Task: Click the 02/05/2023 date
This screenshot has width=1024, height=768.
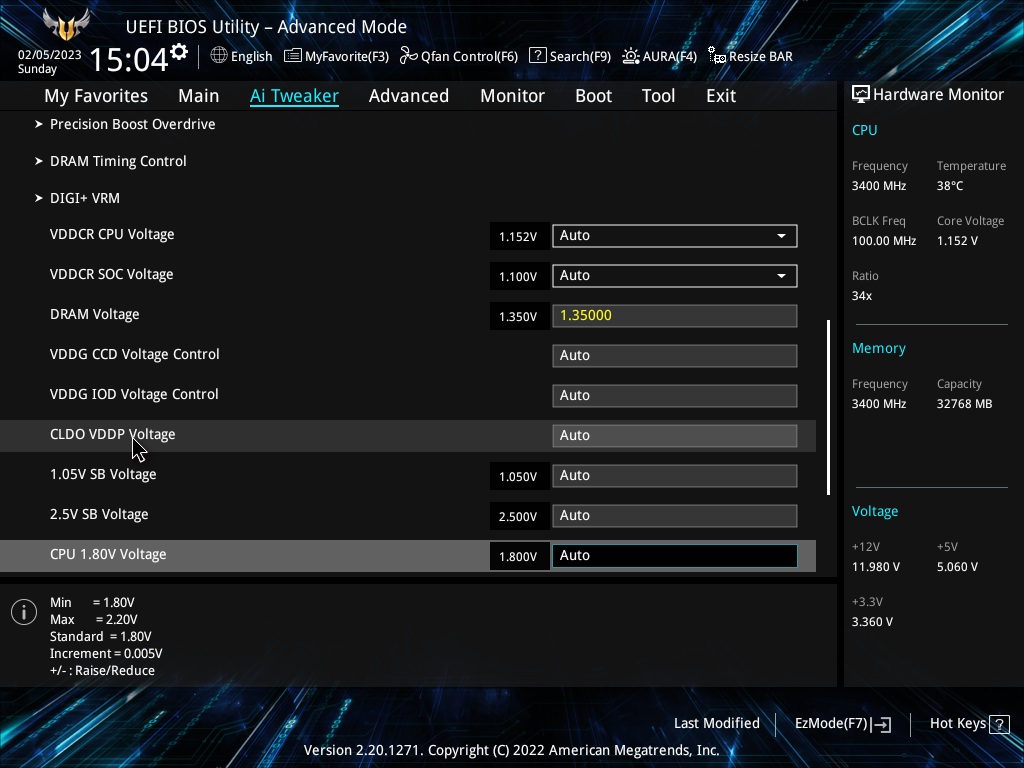Action: pos(50,55)
